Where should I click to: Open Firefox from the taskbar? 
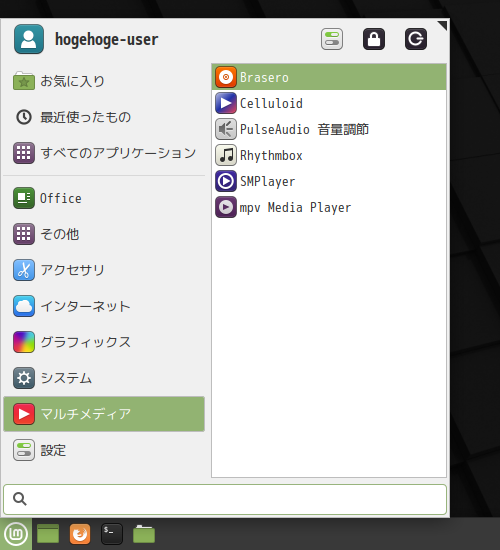pyautogui.click(x=80, y=534)
